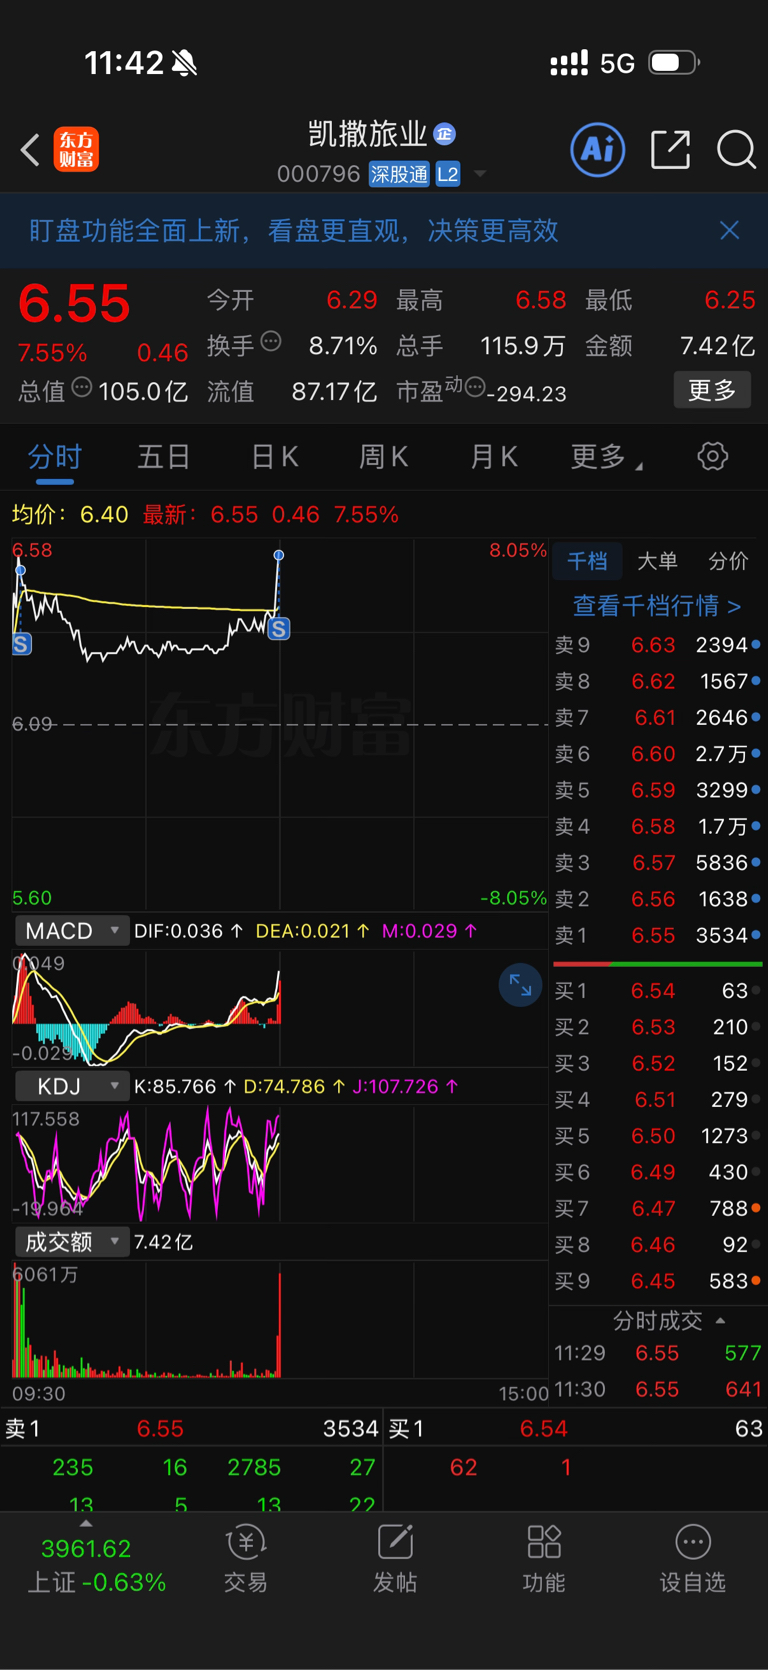The width and height of the screenshot is (768, 1670).
Task: Tap the S marker near price spike
Action: pyautogui.click(x=279, y=629)
